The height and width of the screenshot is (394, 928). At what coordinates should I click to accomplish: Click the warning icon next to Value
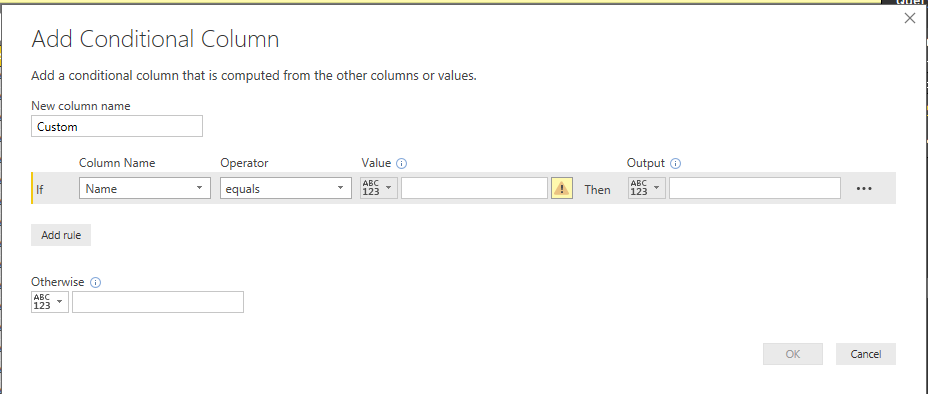[562, 189]
